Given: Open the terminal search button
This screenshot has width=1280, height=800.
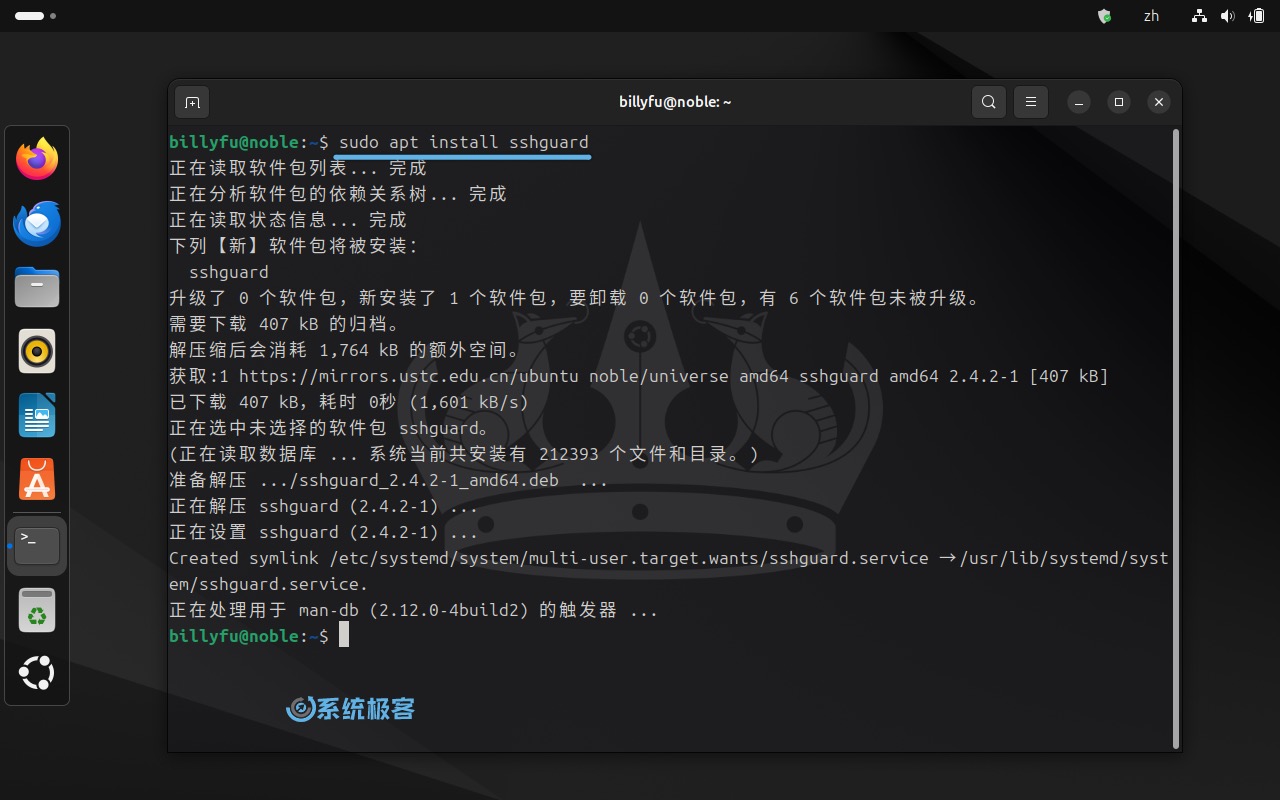Looking at the screenshot, I should click(989, 102).
